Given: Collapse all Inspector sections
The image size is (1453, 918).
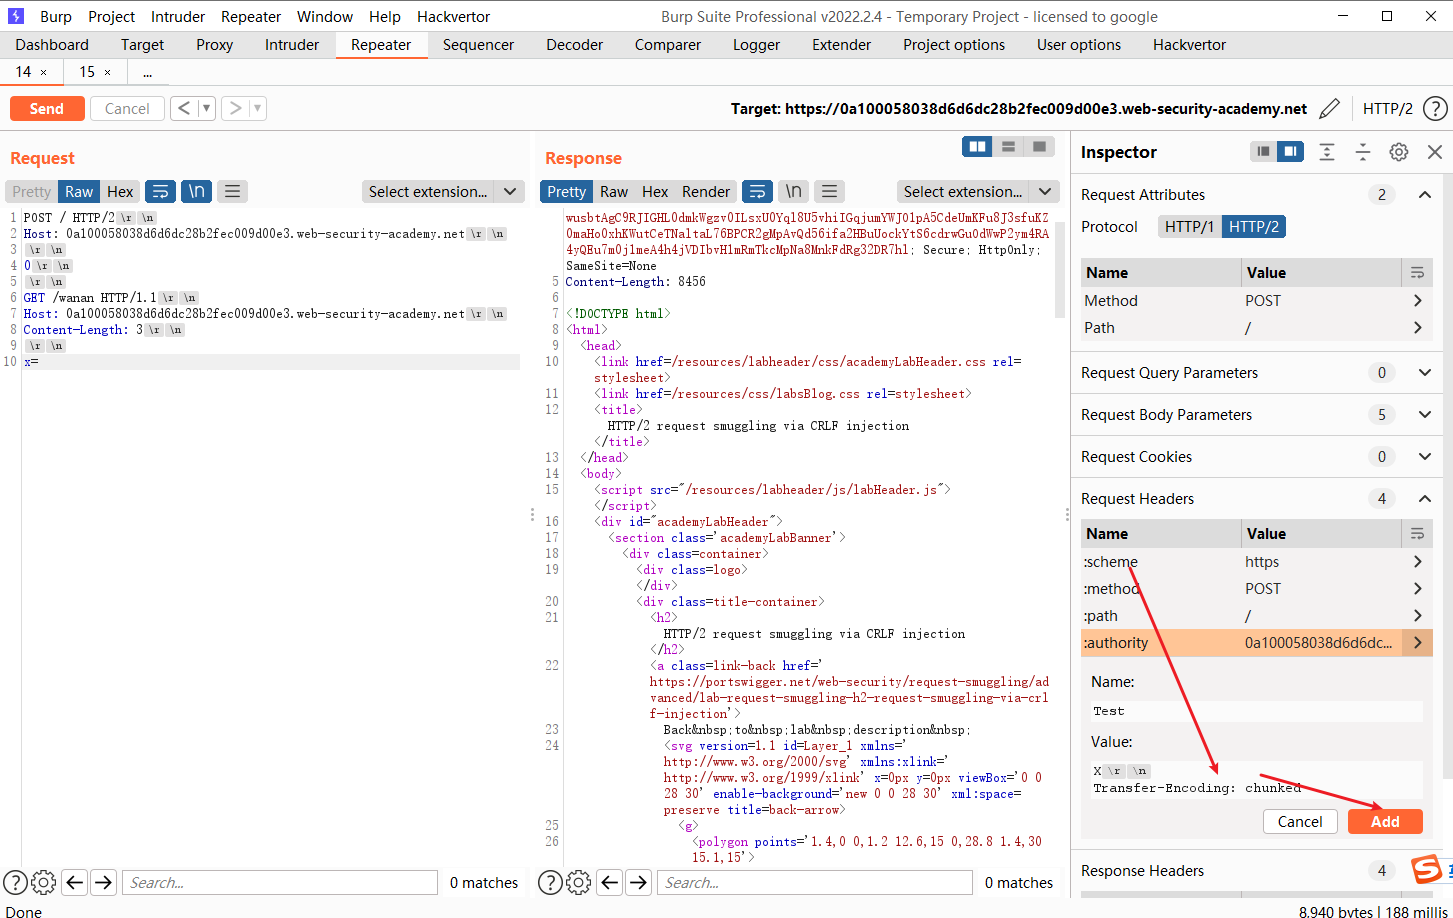Looking at the screenshot, I should click(x=1363, y=152).
